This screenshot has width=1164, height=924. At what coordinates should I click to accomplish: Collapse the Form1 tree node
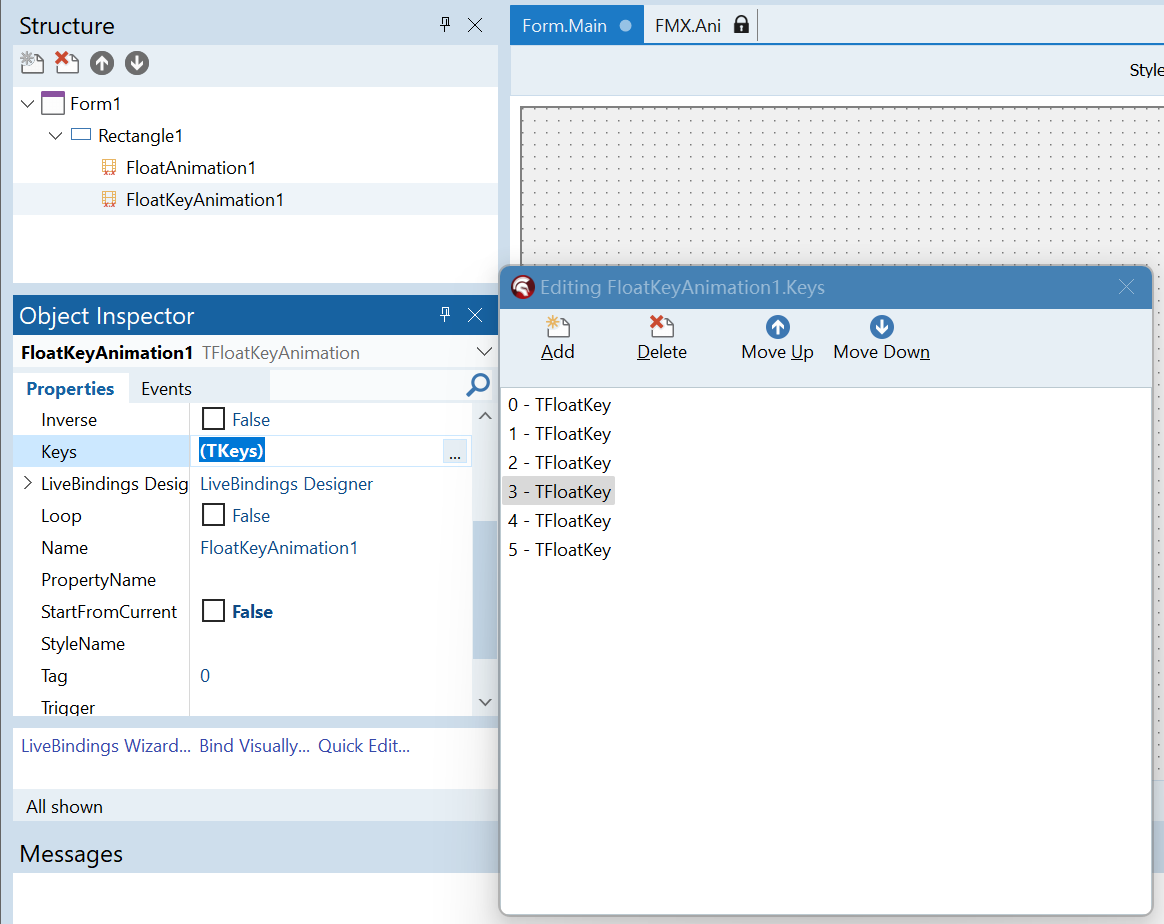[27, 103]
